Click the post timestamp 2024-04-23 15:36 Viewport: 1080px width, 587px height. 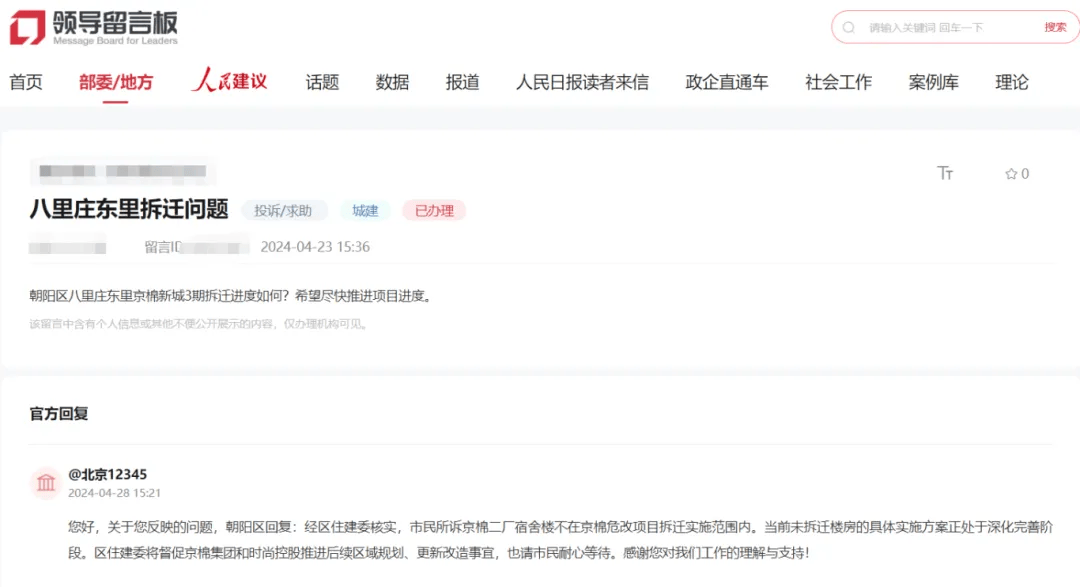315,247
